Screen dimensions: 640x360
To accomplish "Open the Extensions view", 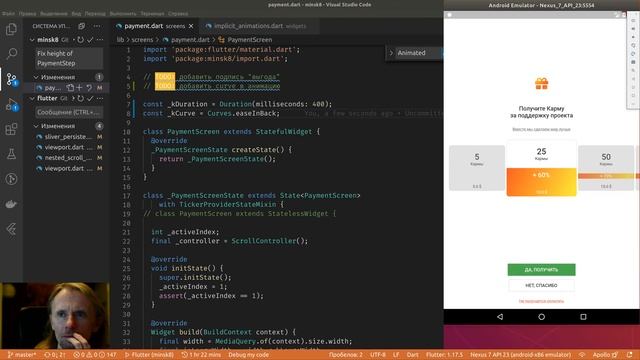I will [11, 129].
